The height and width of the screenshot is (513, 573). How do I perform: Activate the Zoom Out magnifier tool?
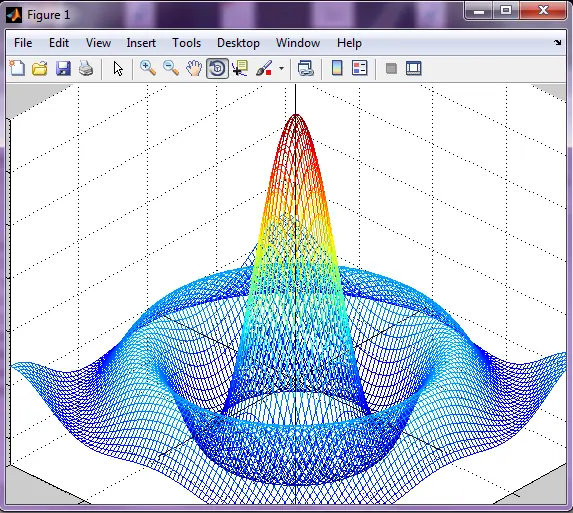pyautogui.click(x=171, y=68)
